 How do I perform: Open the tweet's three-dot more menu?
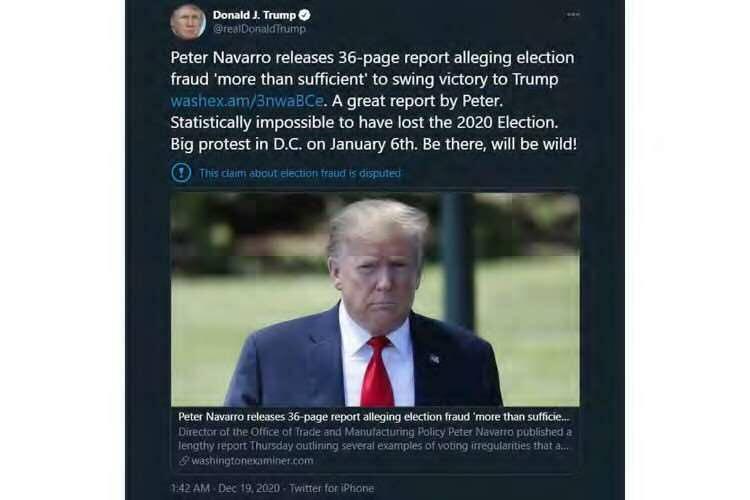click(x=573, y=14)
